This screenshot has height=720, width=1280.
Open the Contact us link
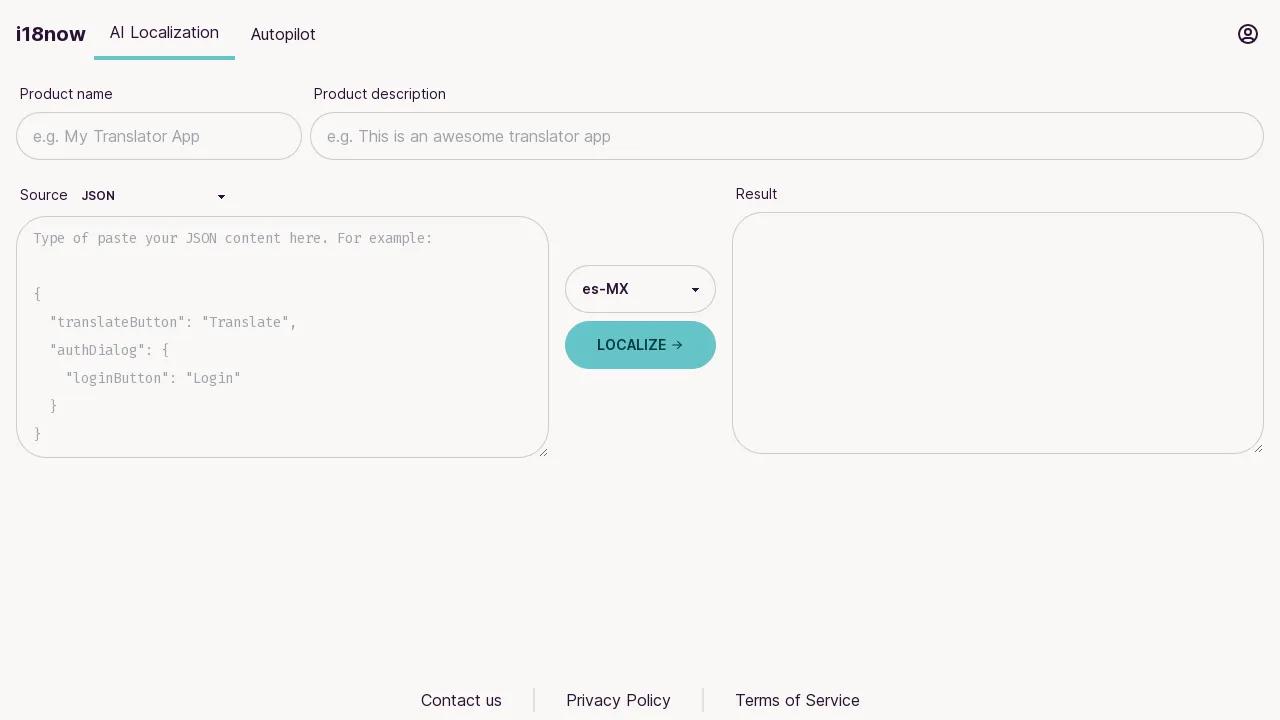pos(461,700)
